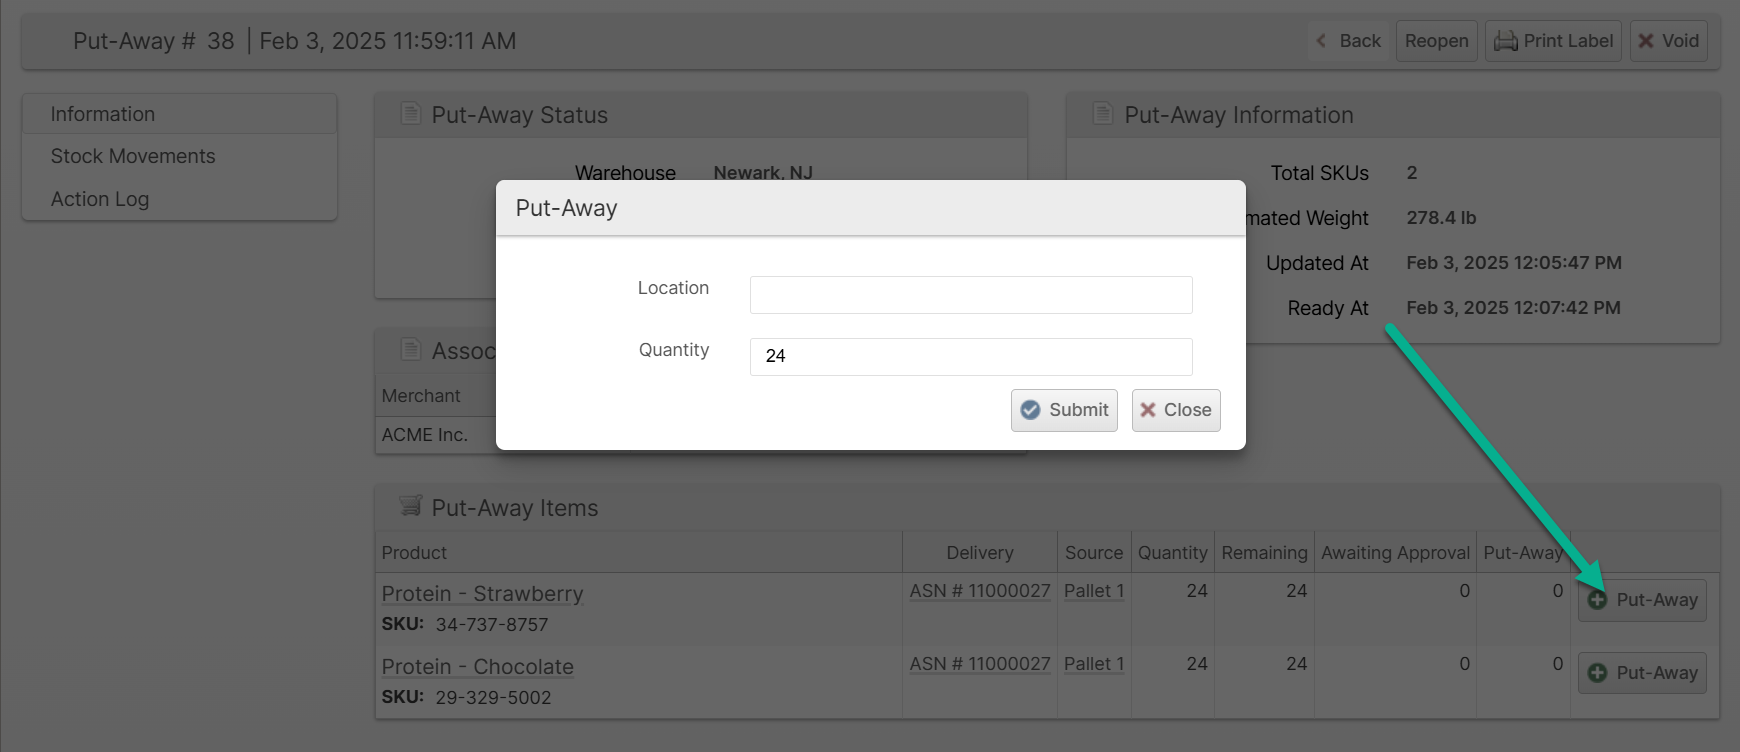1740x752 pixels.
Task: Click the Put-Away Items cart icon
Action: click(410, 506)
